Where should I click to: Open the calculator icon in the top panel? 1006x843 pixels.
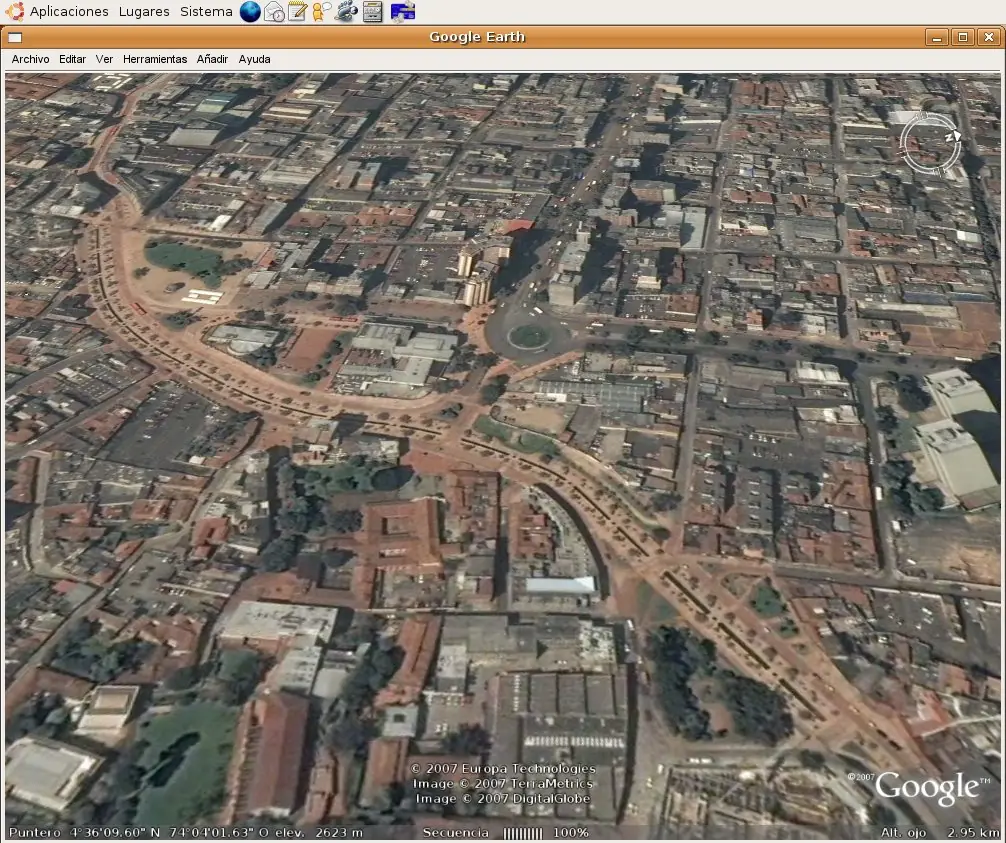pos(372,12)
